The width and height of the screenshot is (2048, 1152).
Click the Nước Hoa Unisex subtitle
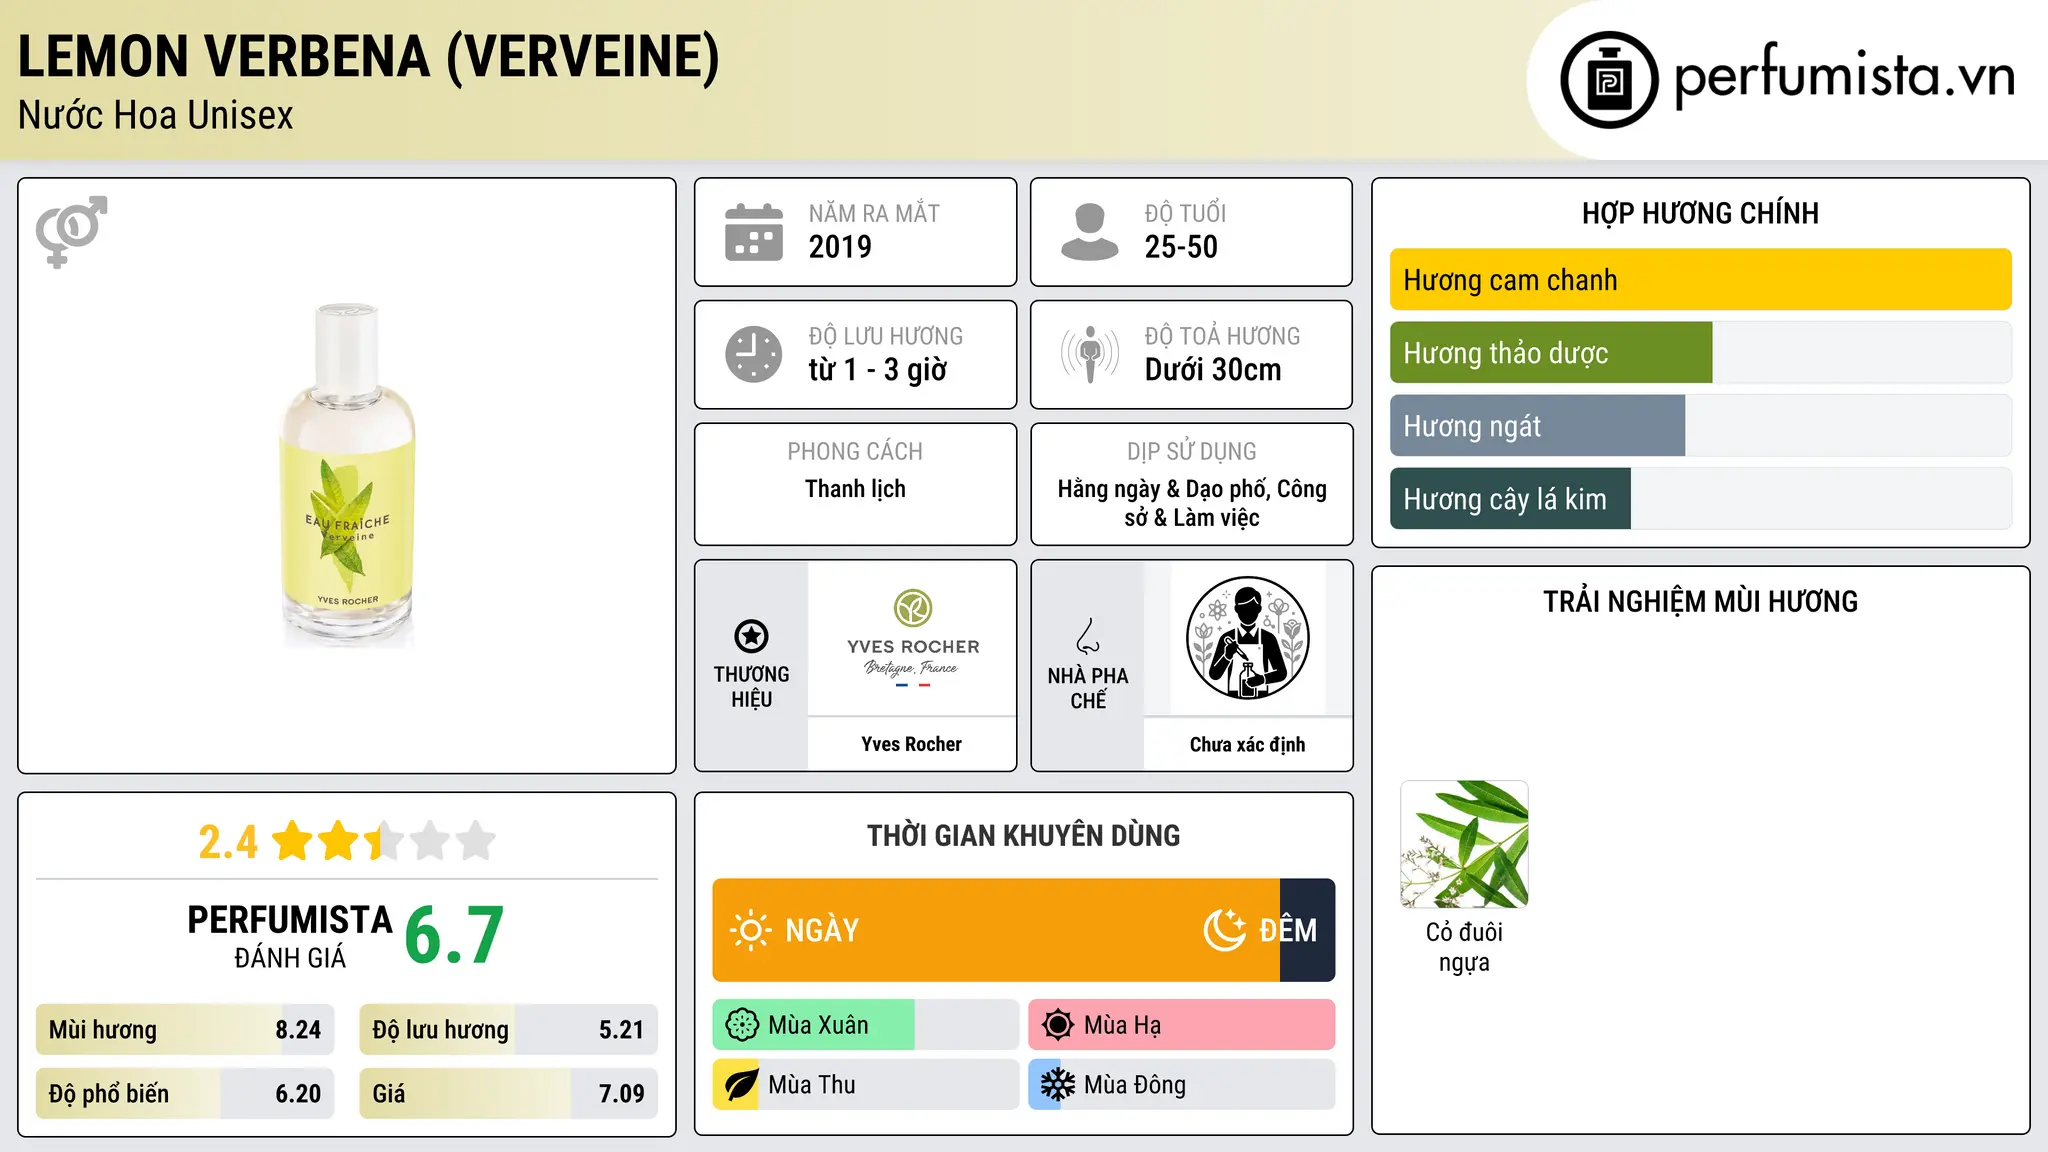pos(156,116)
